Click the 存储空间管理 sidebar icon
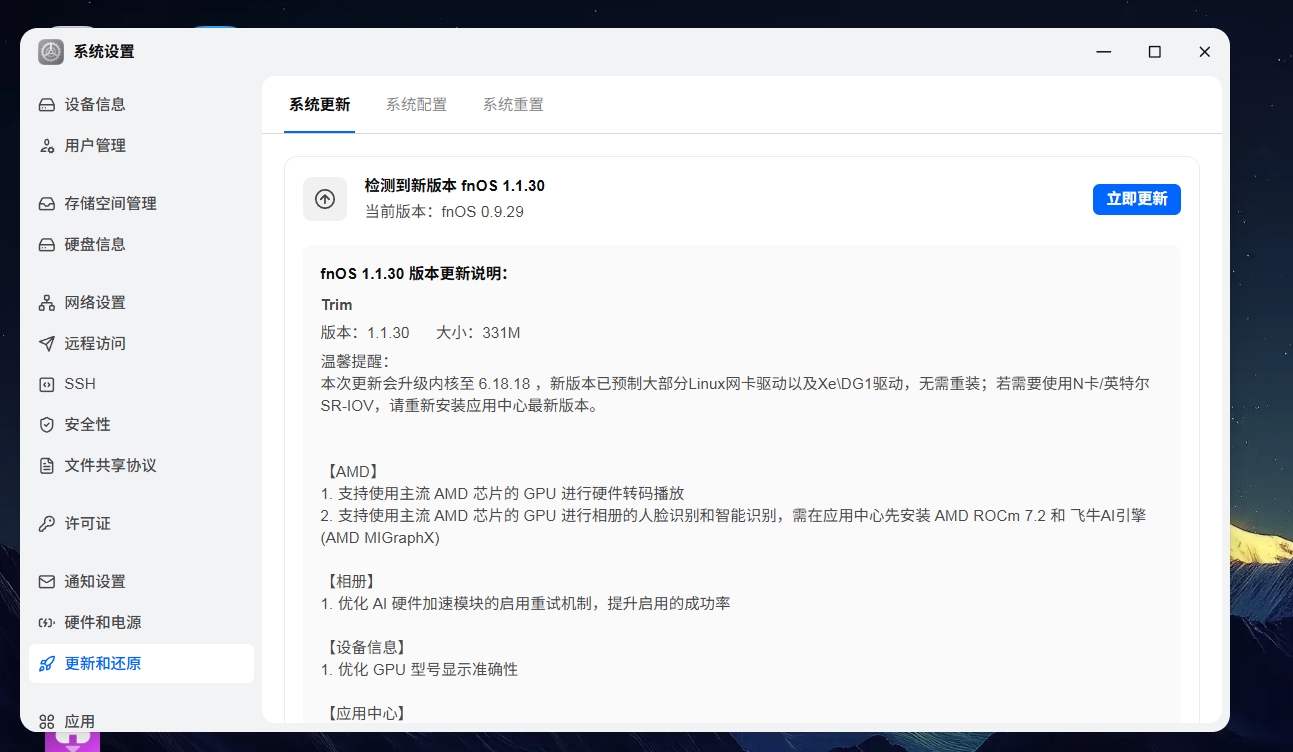 pyautogui.click(x=47, y=204)
